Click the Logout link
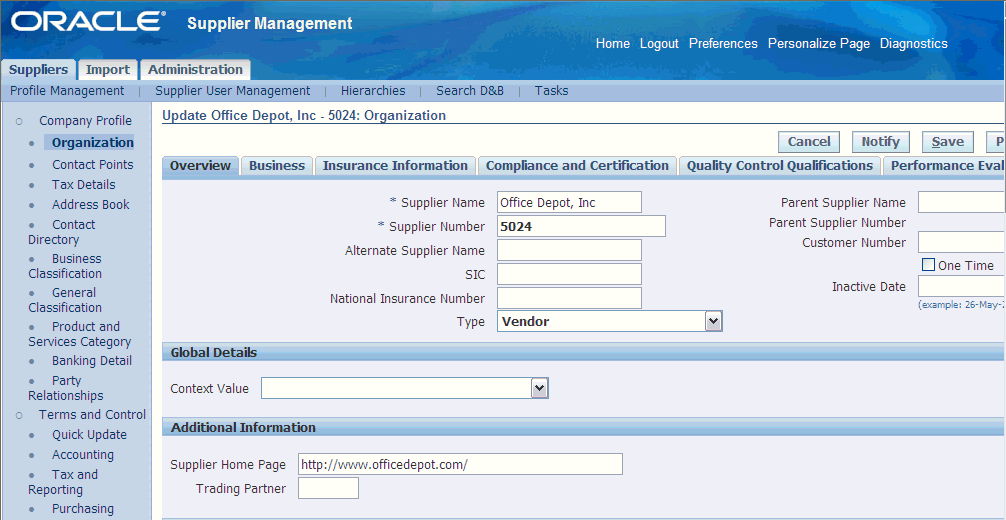Screen dimensions: 1006x520 659,44
